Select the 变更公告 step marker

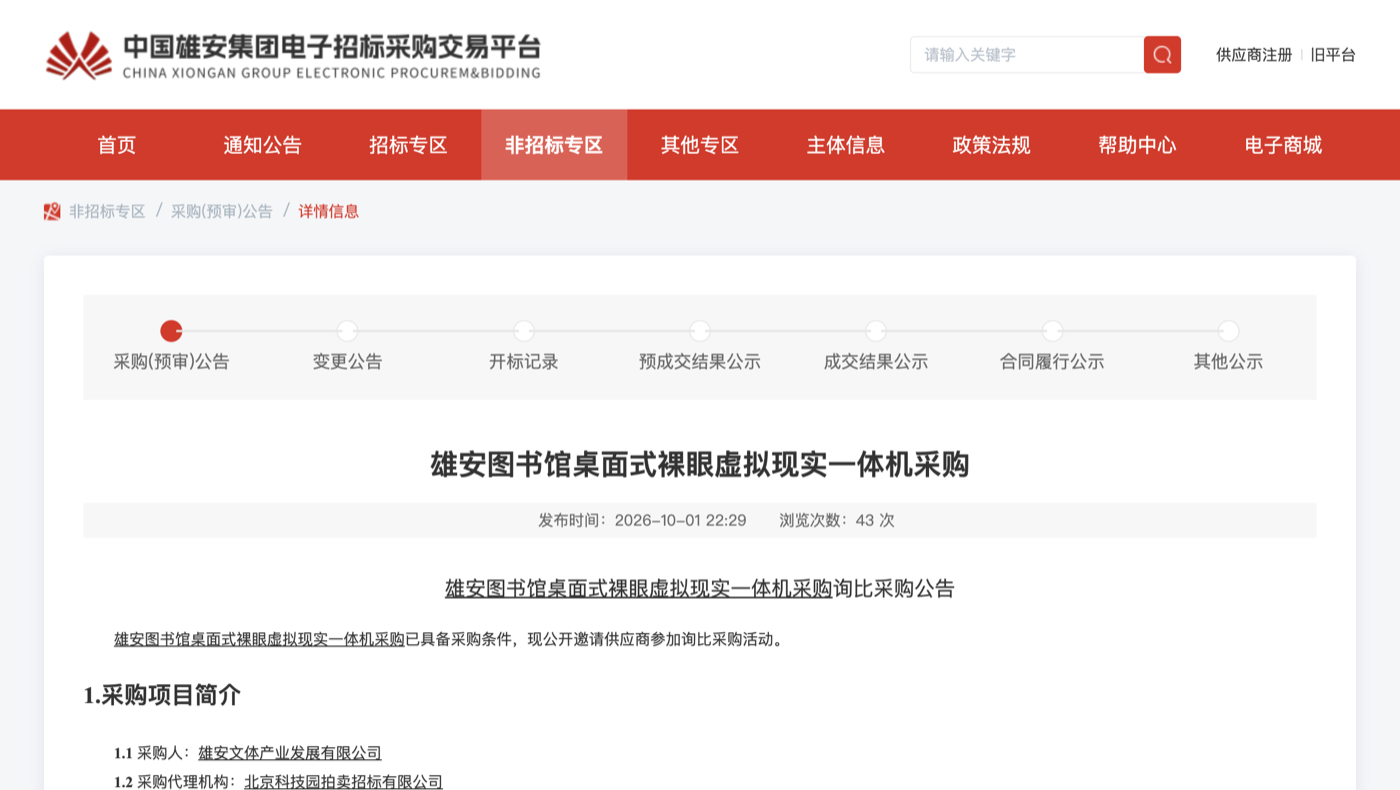point(347,331)
